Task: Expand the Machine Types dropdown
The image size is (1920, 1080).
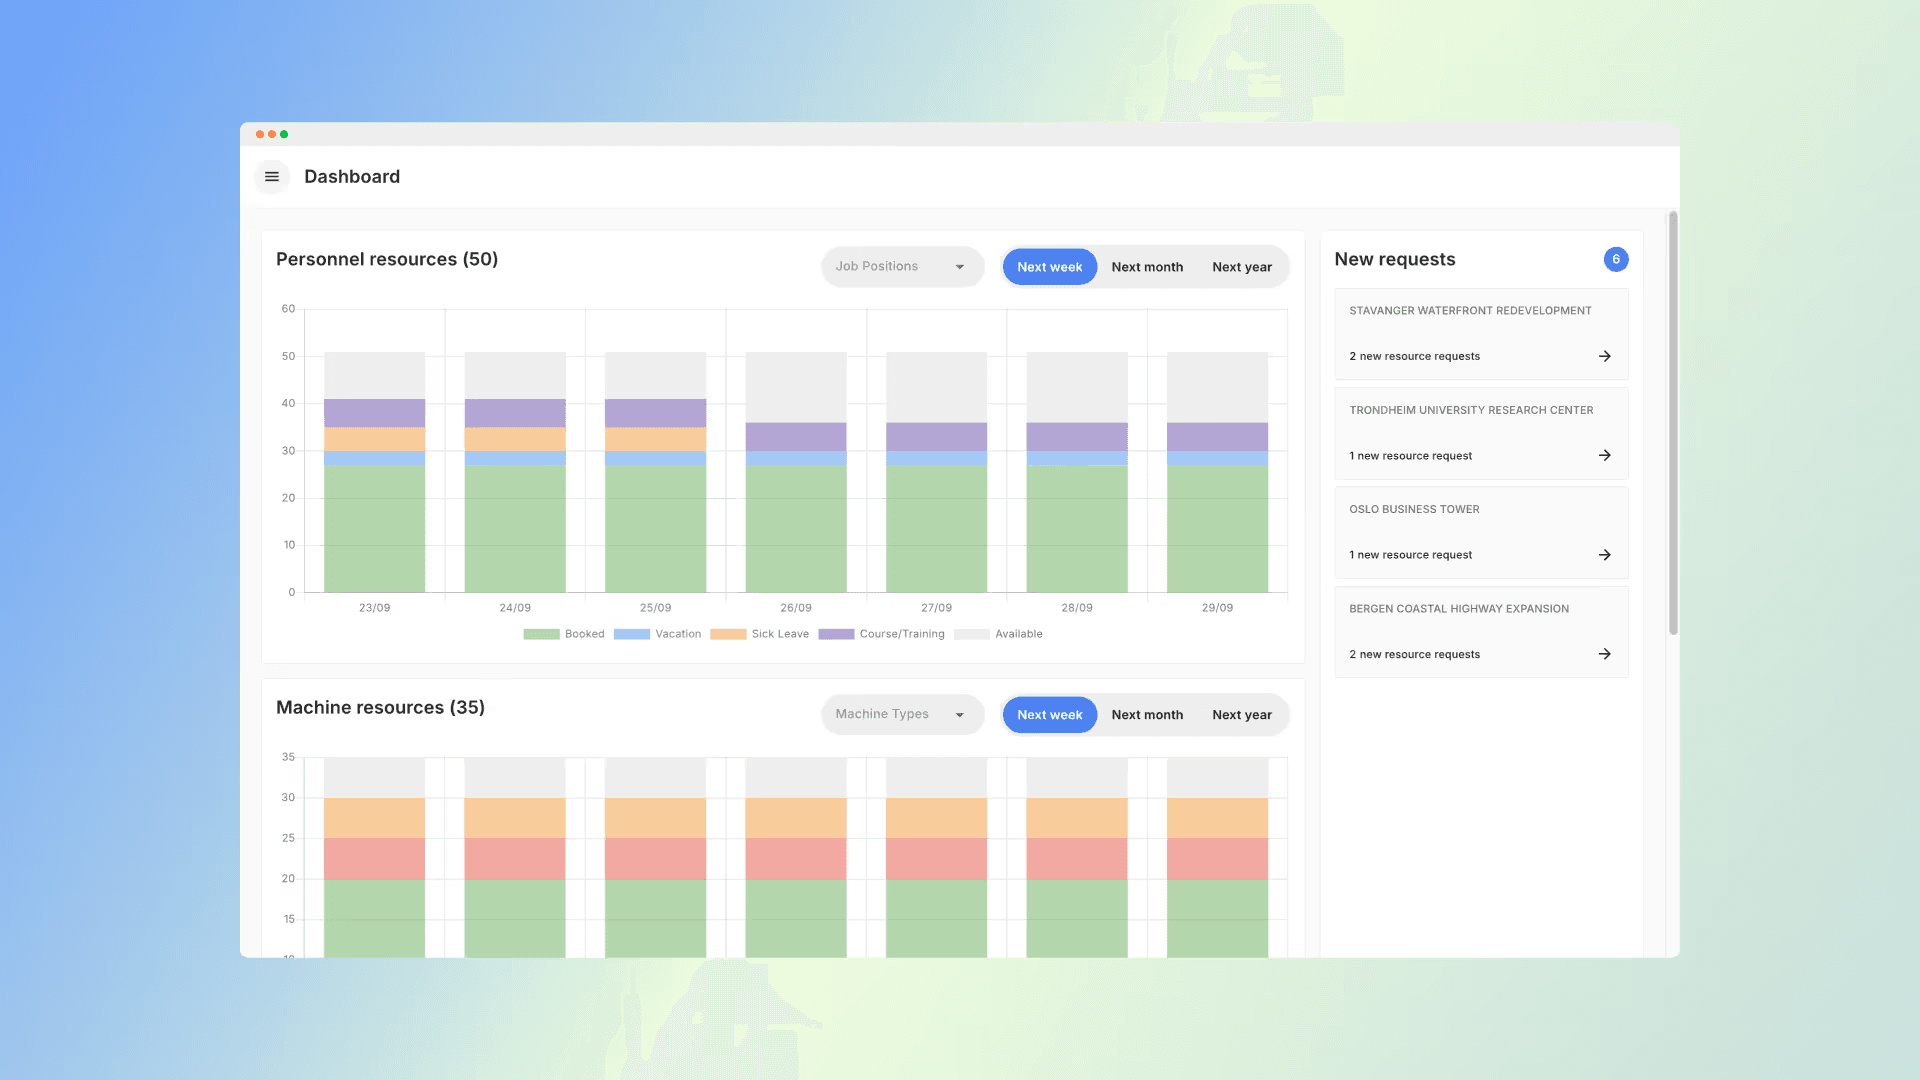Action: pos(902,715)
